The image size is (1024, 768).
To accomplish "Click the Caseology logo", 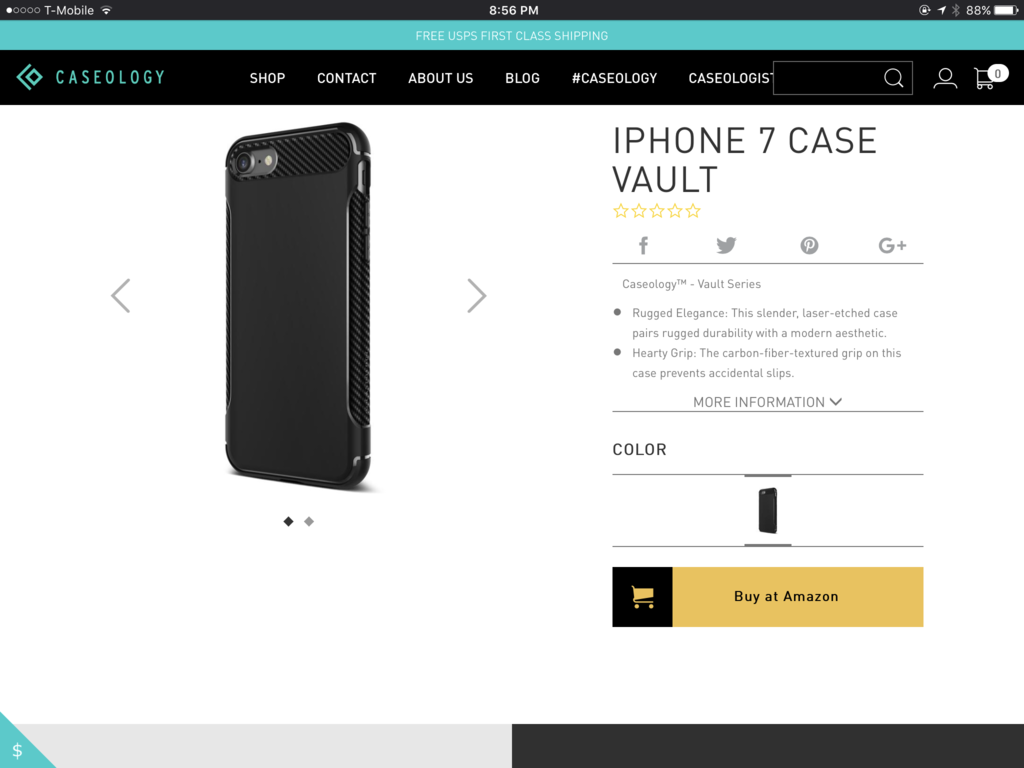I will point(91,77).
